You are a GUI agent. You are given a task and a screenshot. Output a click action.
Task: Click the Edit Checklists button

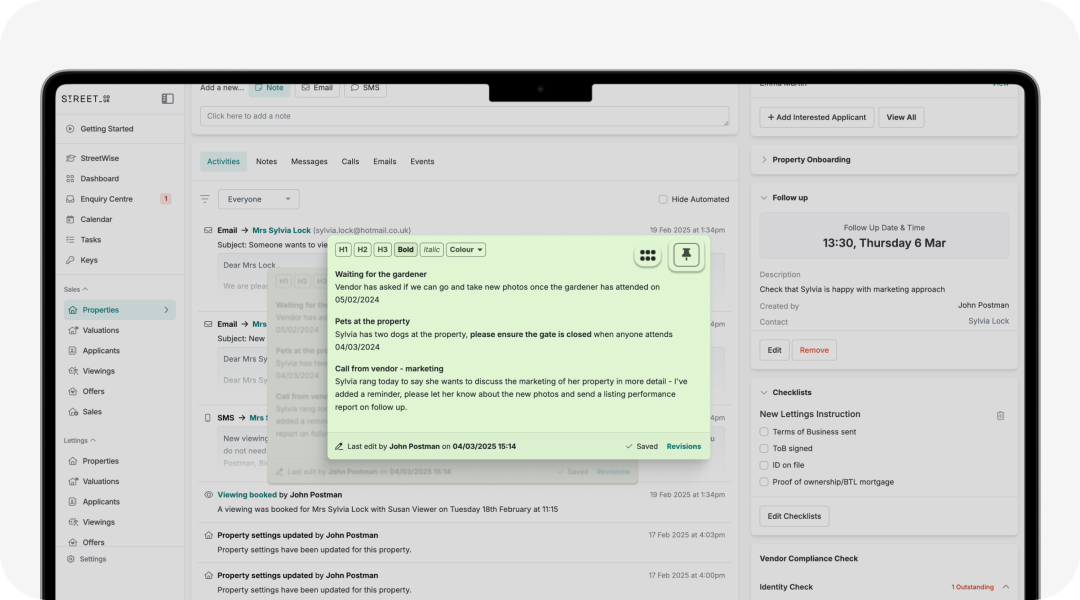point(794,516)
